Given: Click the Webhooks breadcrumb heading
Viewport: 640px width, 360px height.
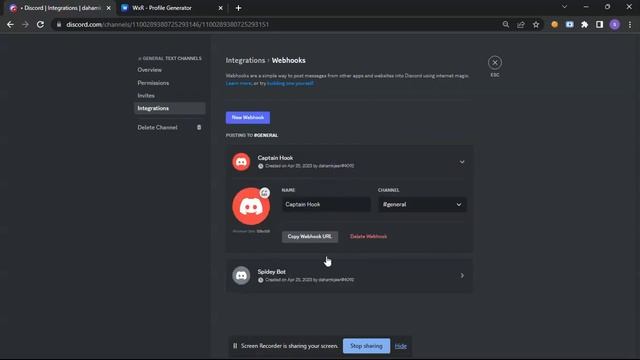Looking at the screenshot, I should click(x=289, y=60).
